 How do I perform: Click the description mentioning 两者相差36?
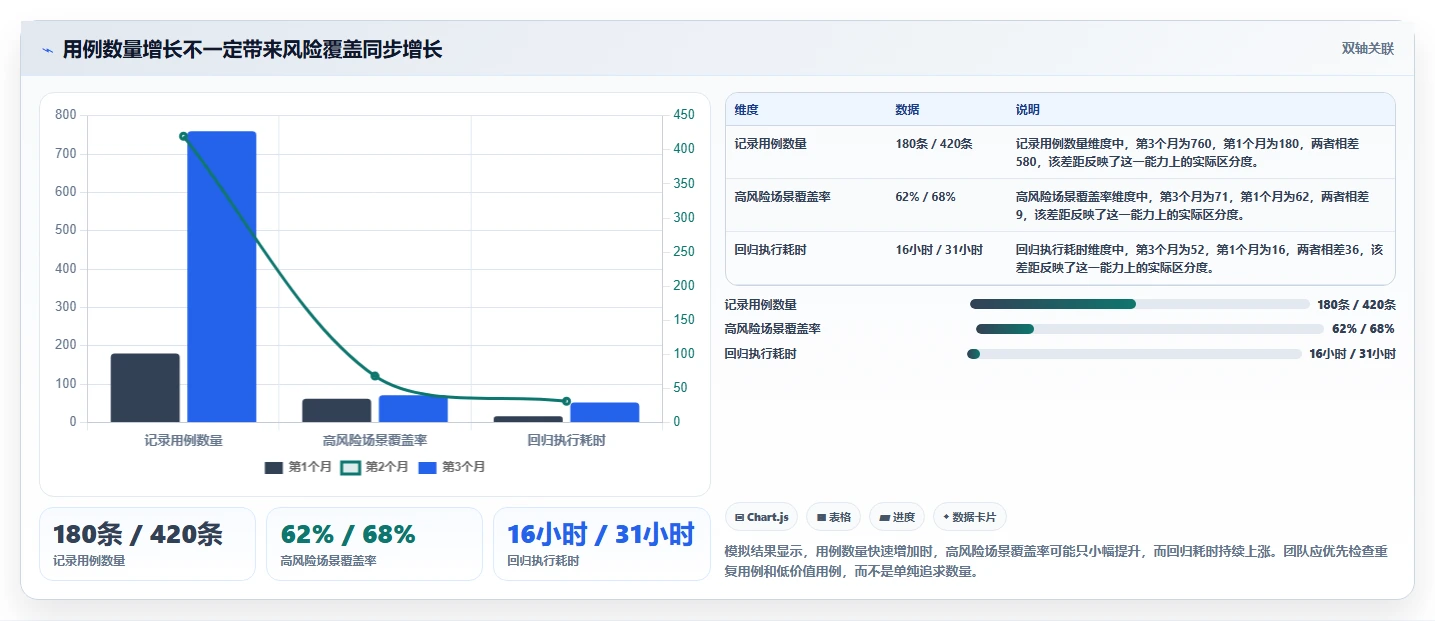[x=1200, y=258]
